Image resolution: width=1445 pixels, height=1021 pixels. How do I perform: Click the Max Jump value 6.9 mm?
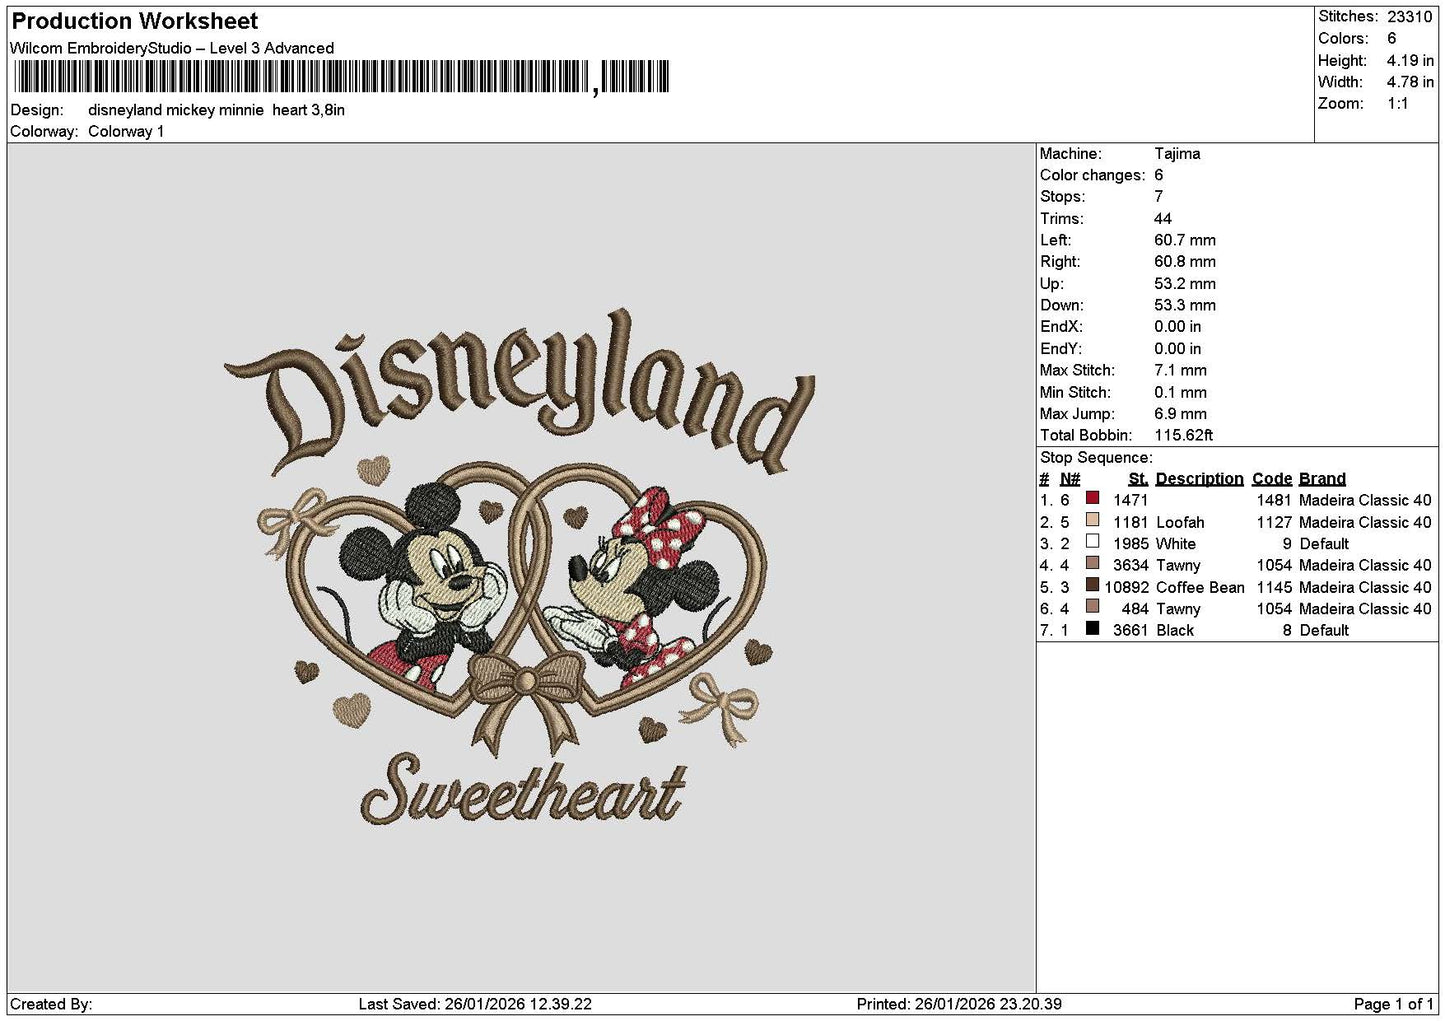1180,413
